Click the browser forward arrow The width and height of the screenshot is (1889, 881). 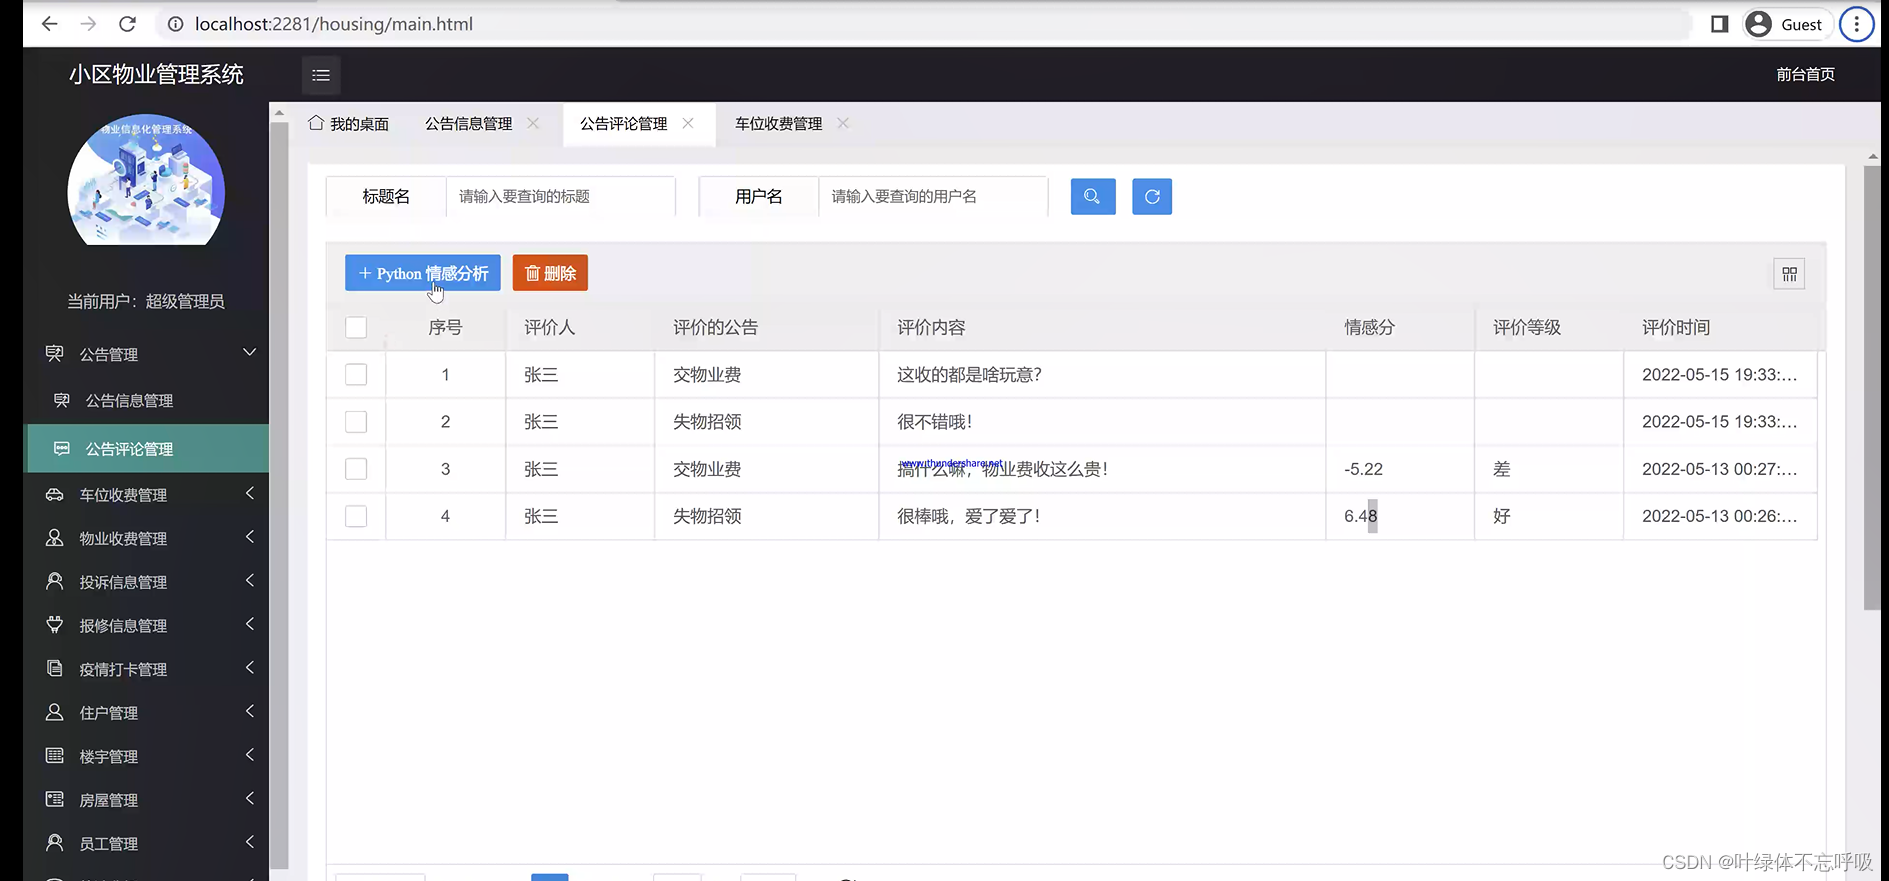point(88,24)
